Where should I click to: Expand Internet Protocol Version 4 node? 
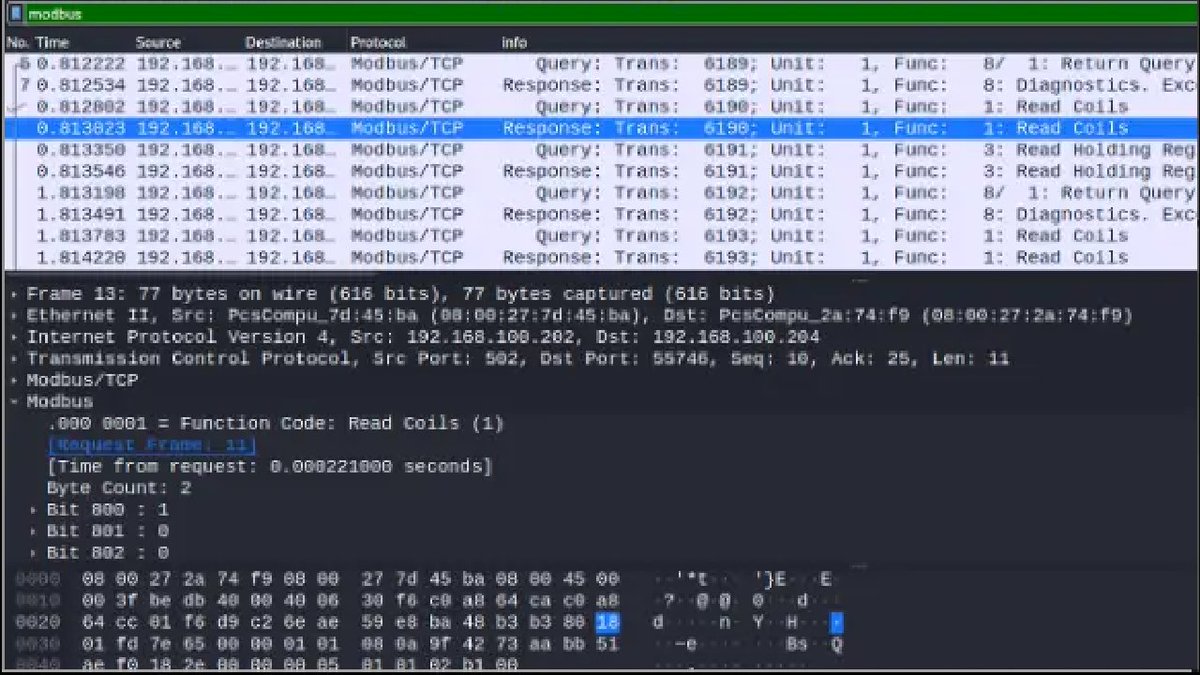click(14, 337)
